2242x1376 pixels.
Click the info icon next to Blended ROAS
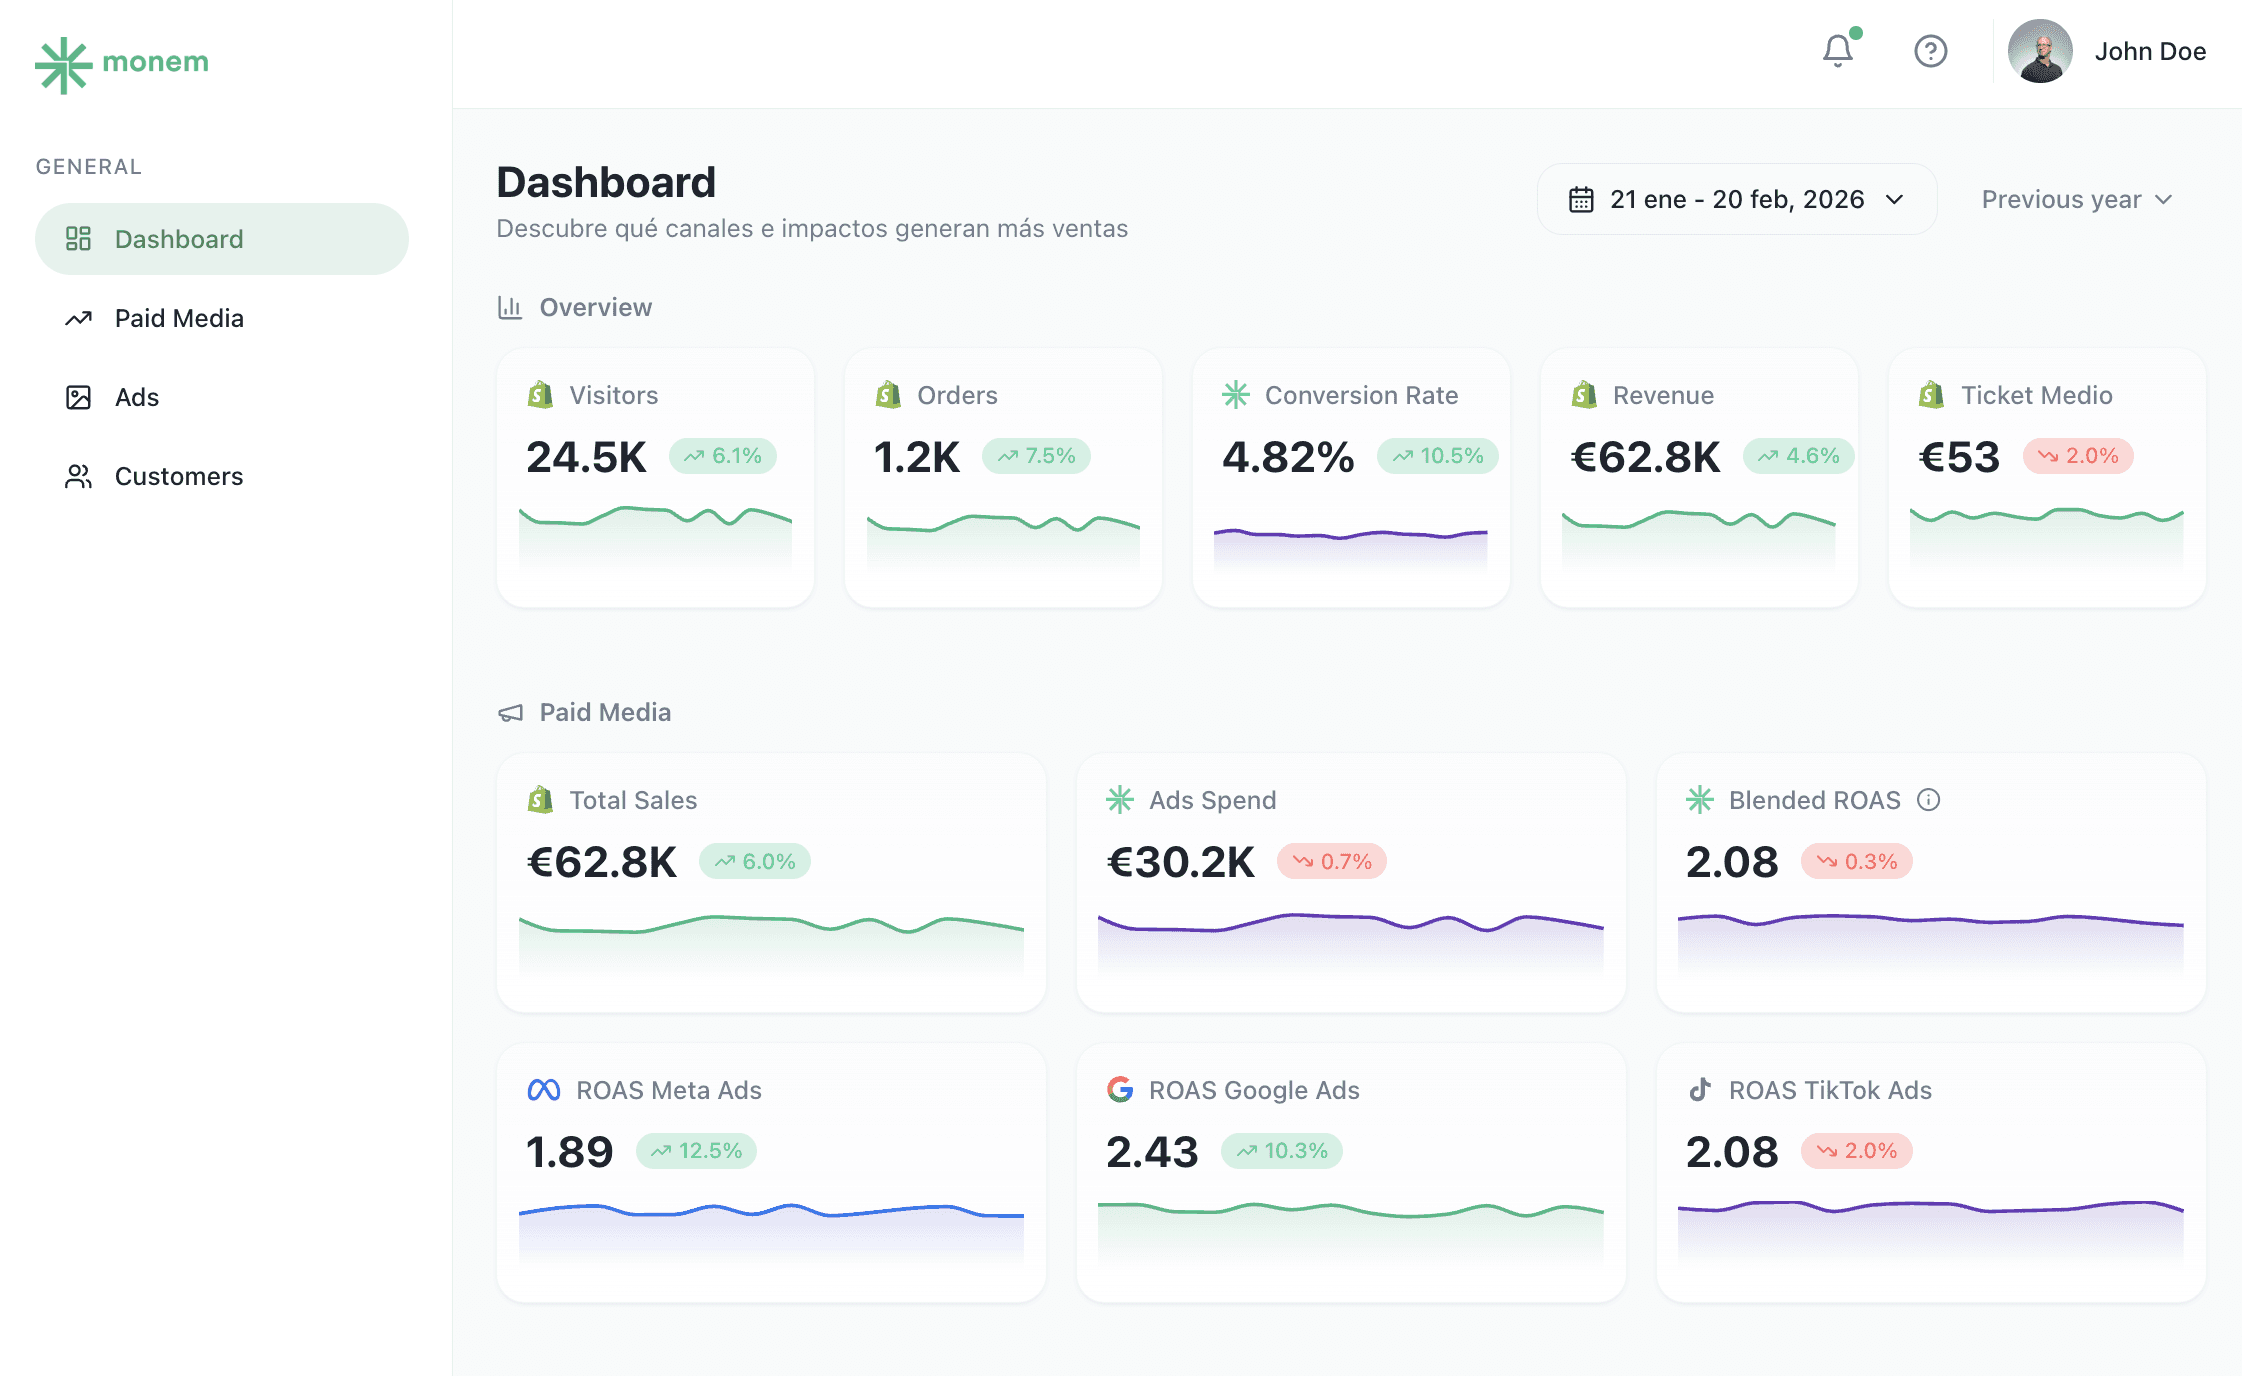[x=1929, y=799]
